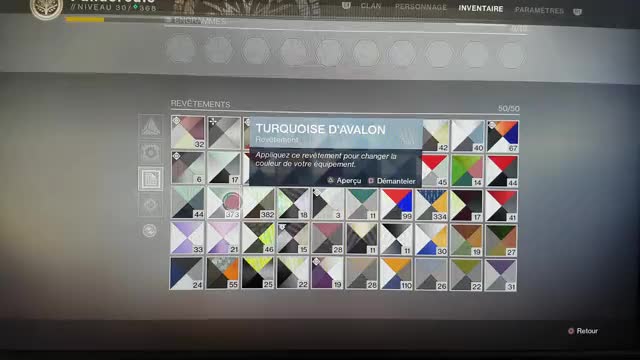Click the 50/50 shader capacity counter
The image size is (640, 360).
(509, 109)
